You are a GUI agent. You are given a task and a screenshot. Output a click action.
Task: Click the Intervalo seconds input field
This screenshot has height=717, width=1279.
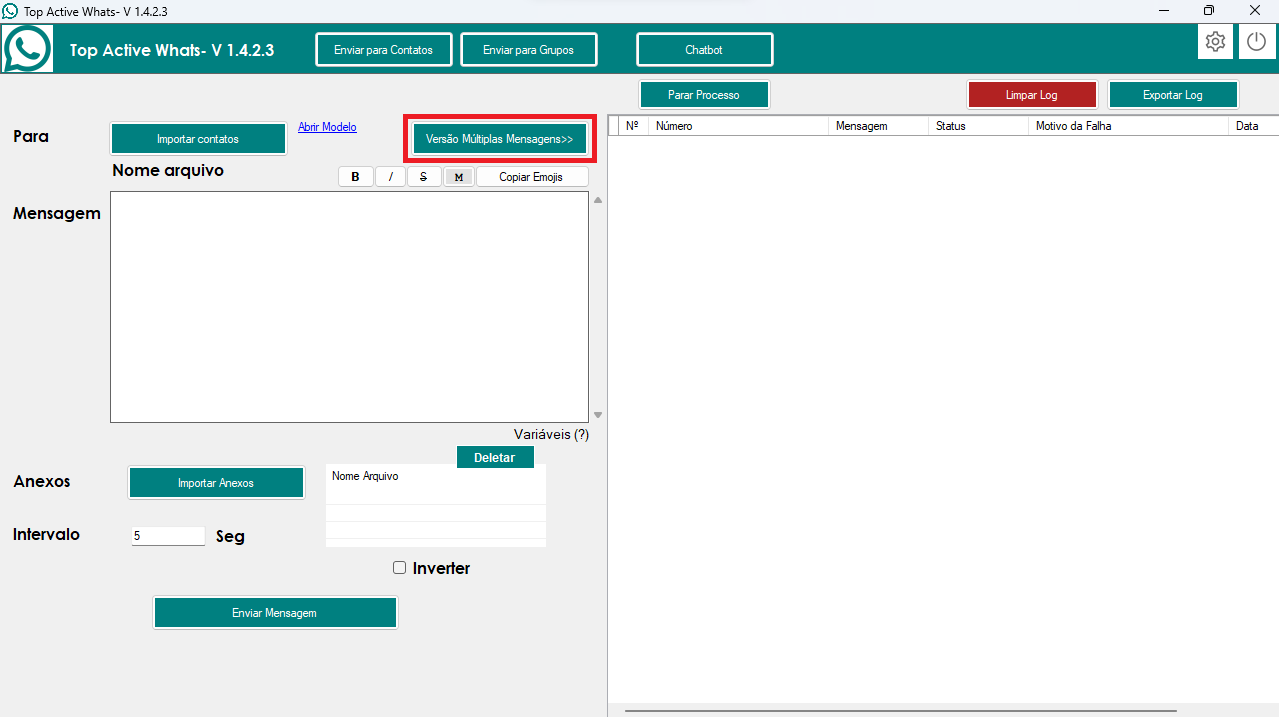click(x=168, y=536)
